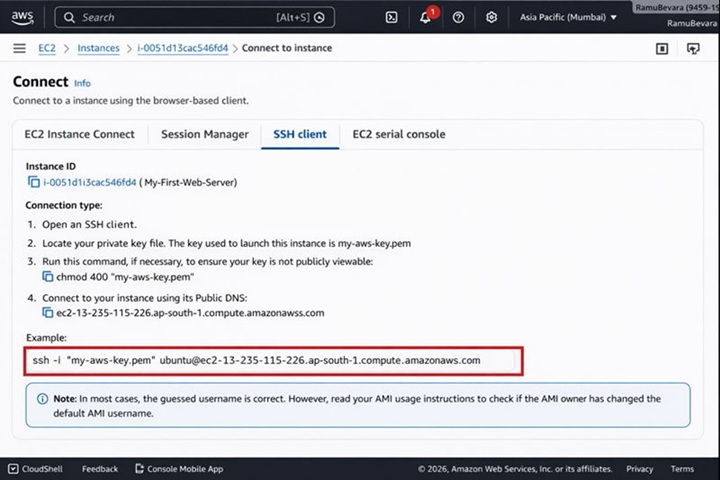Select the EC2 serial console tab

click(399, 134)
